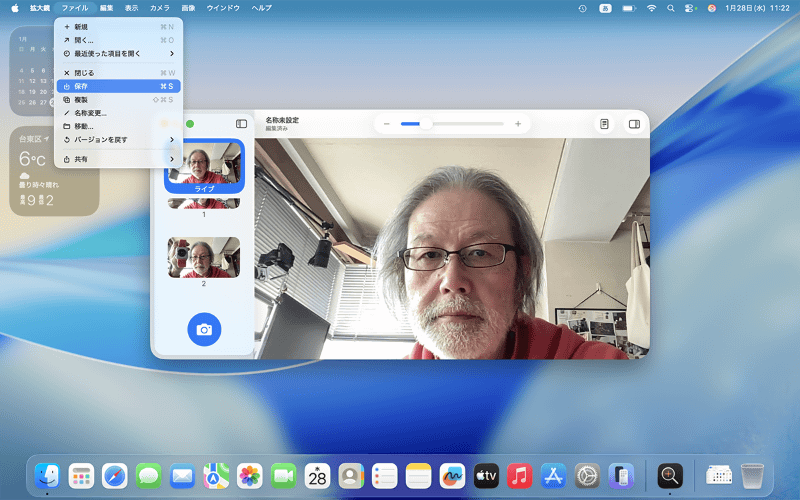Adjust the zoom level slider knob
800x500 pixels.
[x=426, y=124]
